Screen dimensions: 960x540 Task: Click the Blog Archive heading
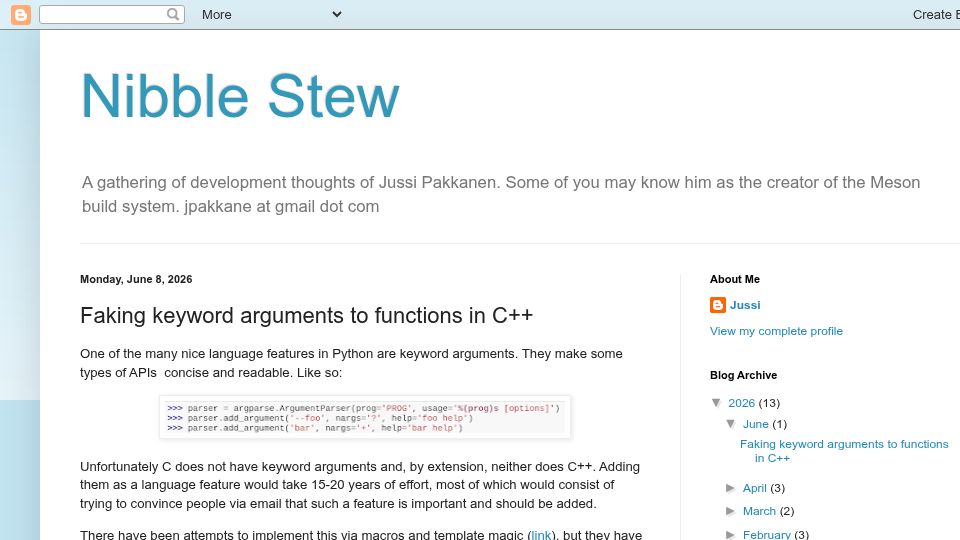pos(743,375)
